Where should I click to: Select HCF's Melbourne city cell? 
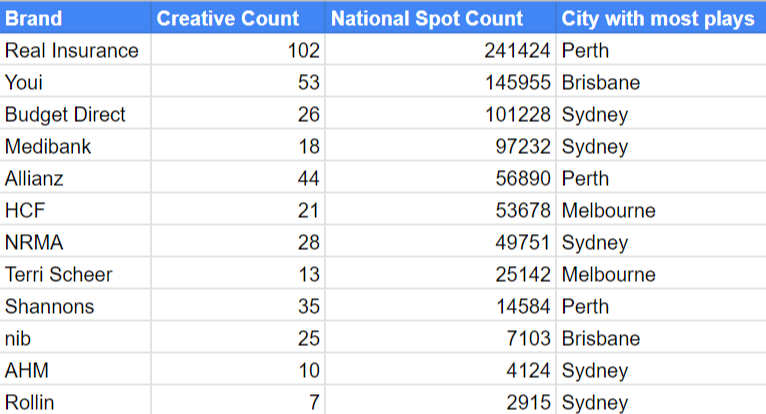(661, 209)
